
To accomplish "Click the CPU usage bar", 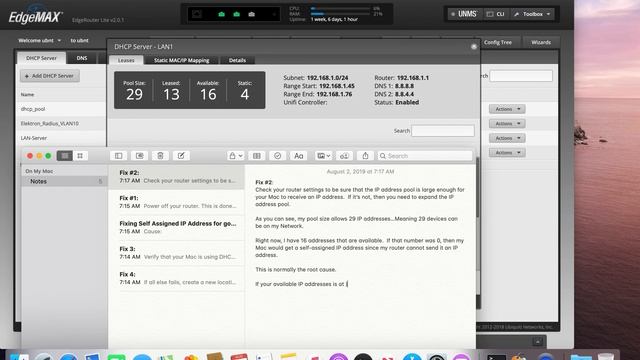I will [x=341, y=8].
